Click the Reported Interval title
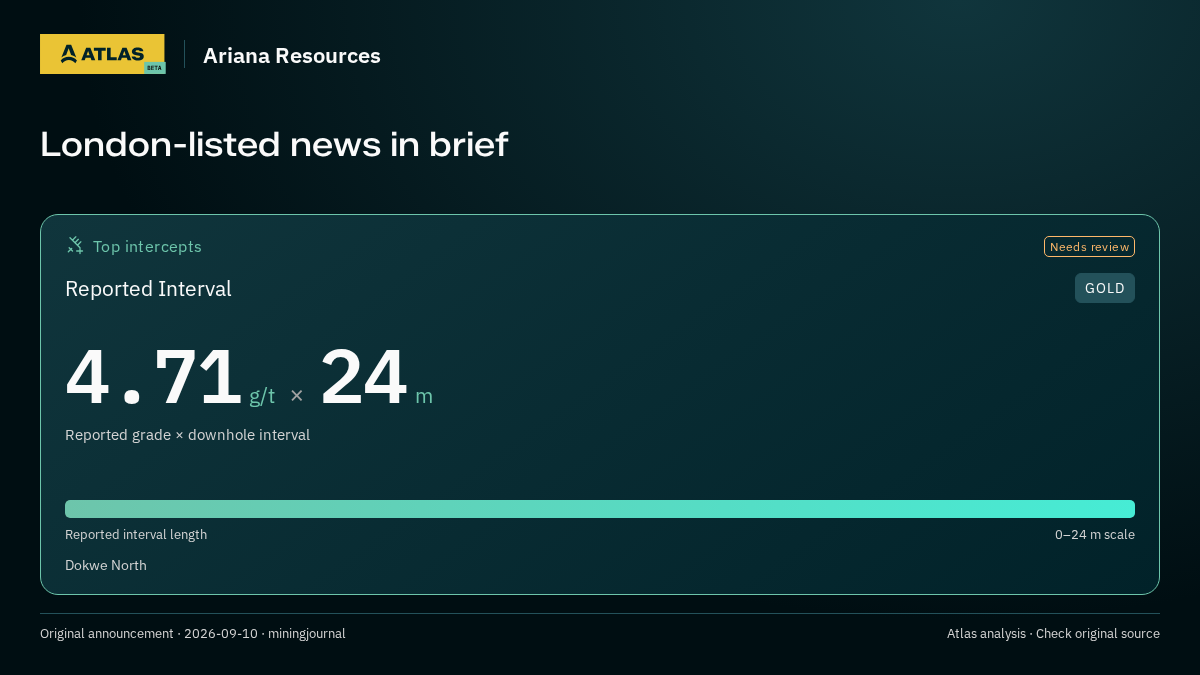Screen dimensions: 1200x675 coord(148,289)
